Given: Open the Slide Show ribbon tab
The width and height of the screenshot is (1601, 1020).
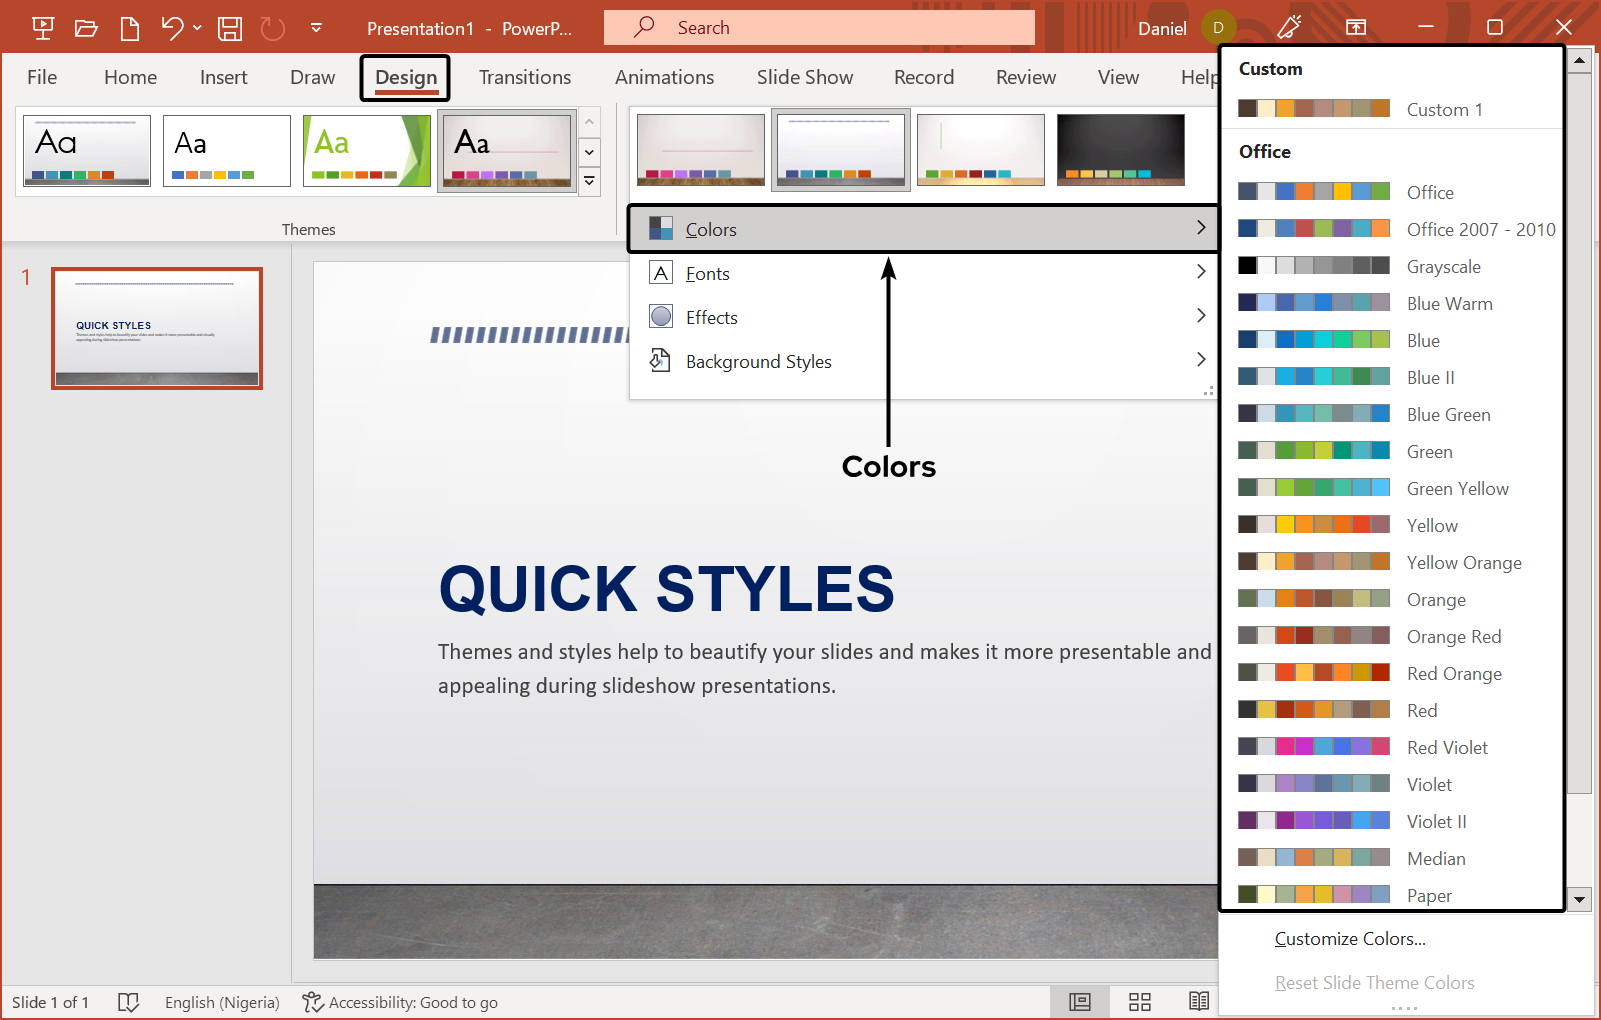Looking at the screenshot, I should 804,77.
